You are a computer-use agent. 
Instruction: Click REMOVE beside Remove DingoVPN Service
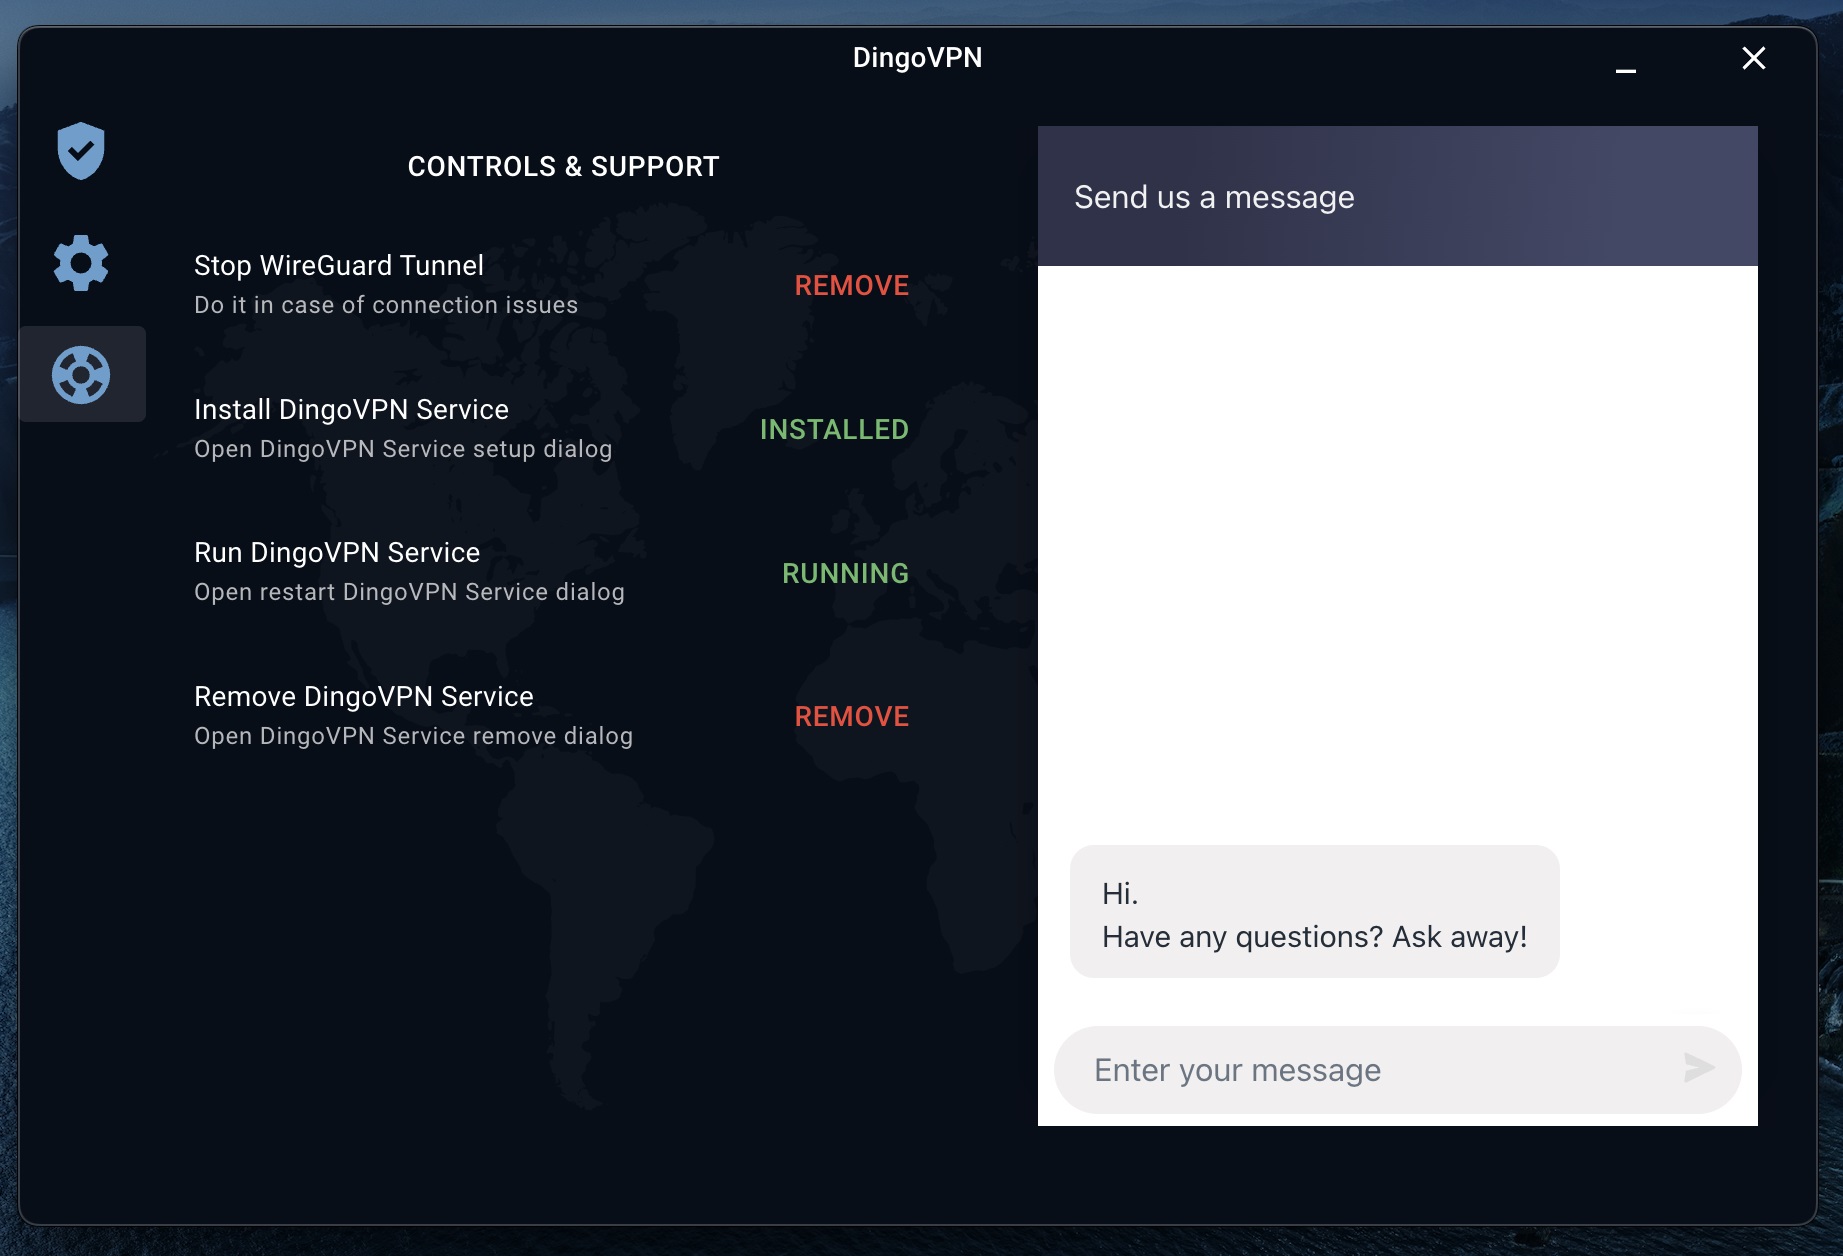point(851,717)
